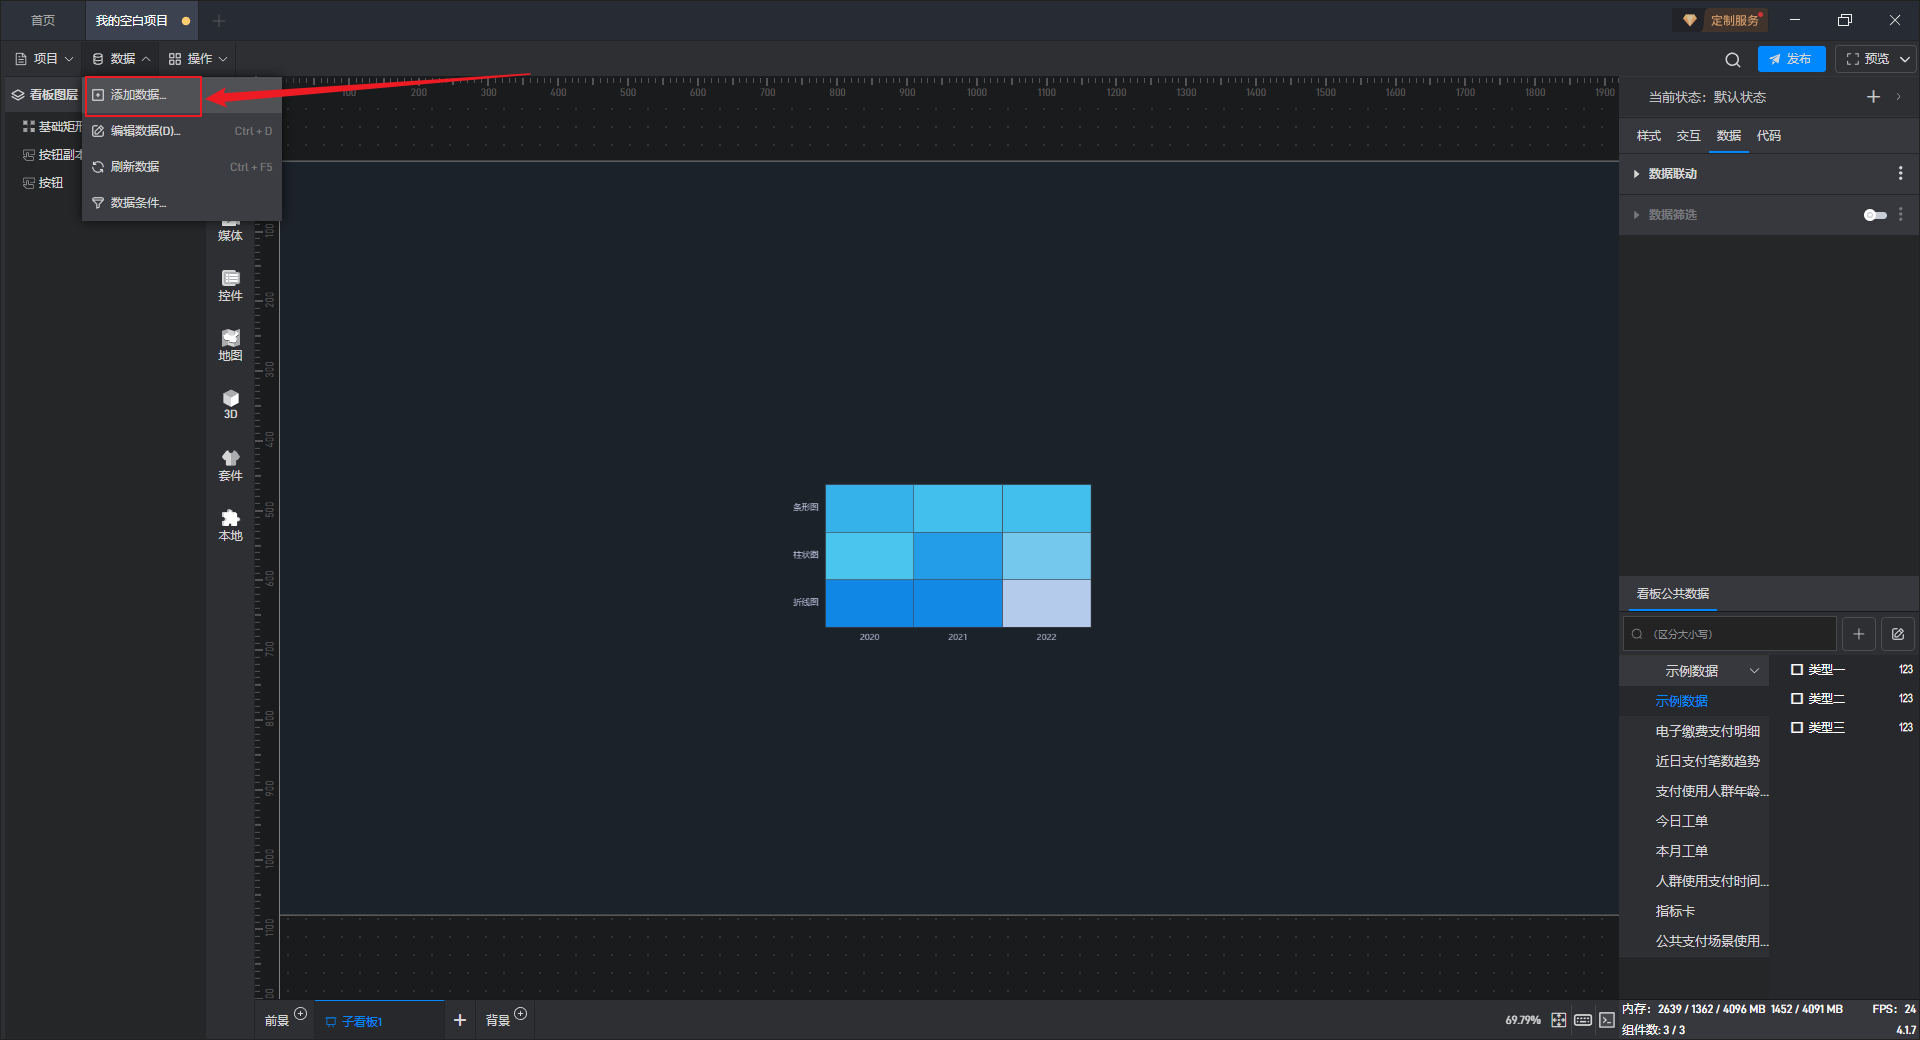Open 数据联动 more options menu

[1900, 174]
